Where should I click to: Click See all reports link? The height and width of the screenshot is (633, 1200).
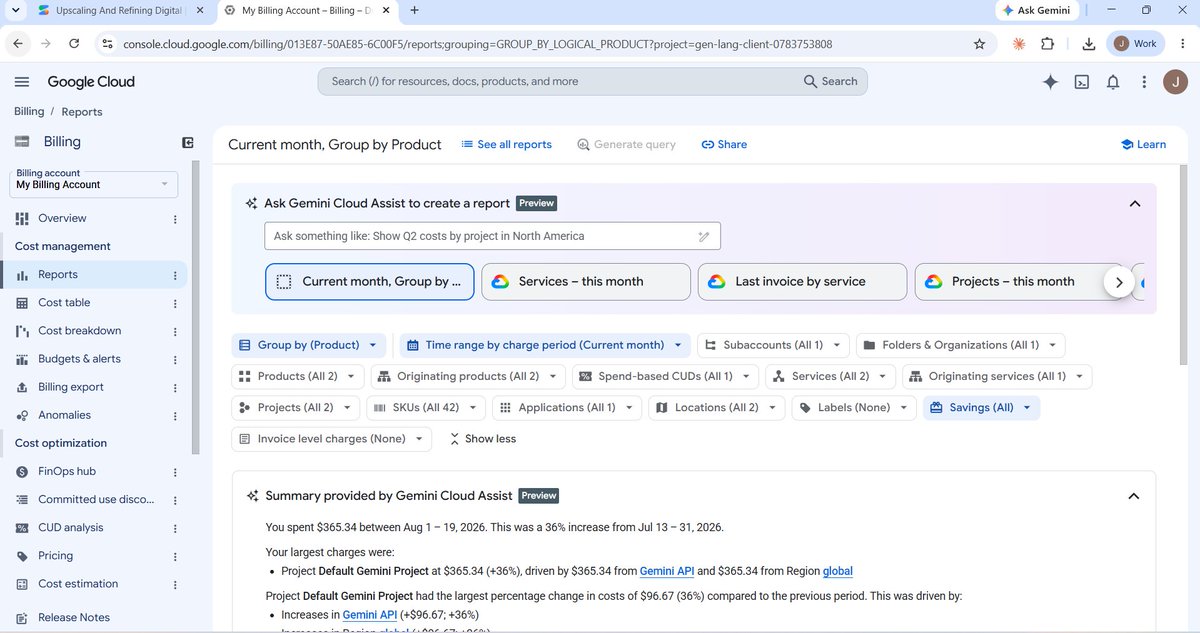pos(506,145)
